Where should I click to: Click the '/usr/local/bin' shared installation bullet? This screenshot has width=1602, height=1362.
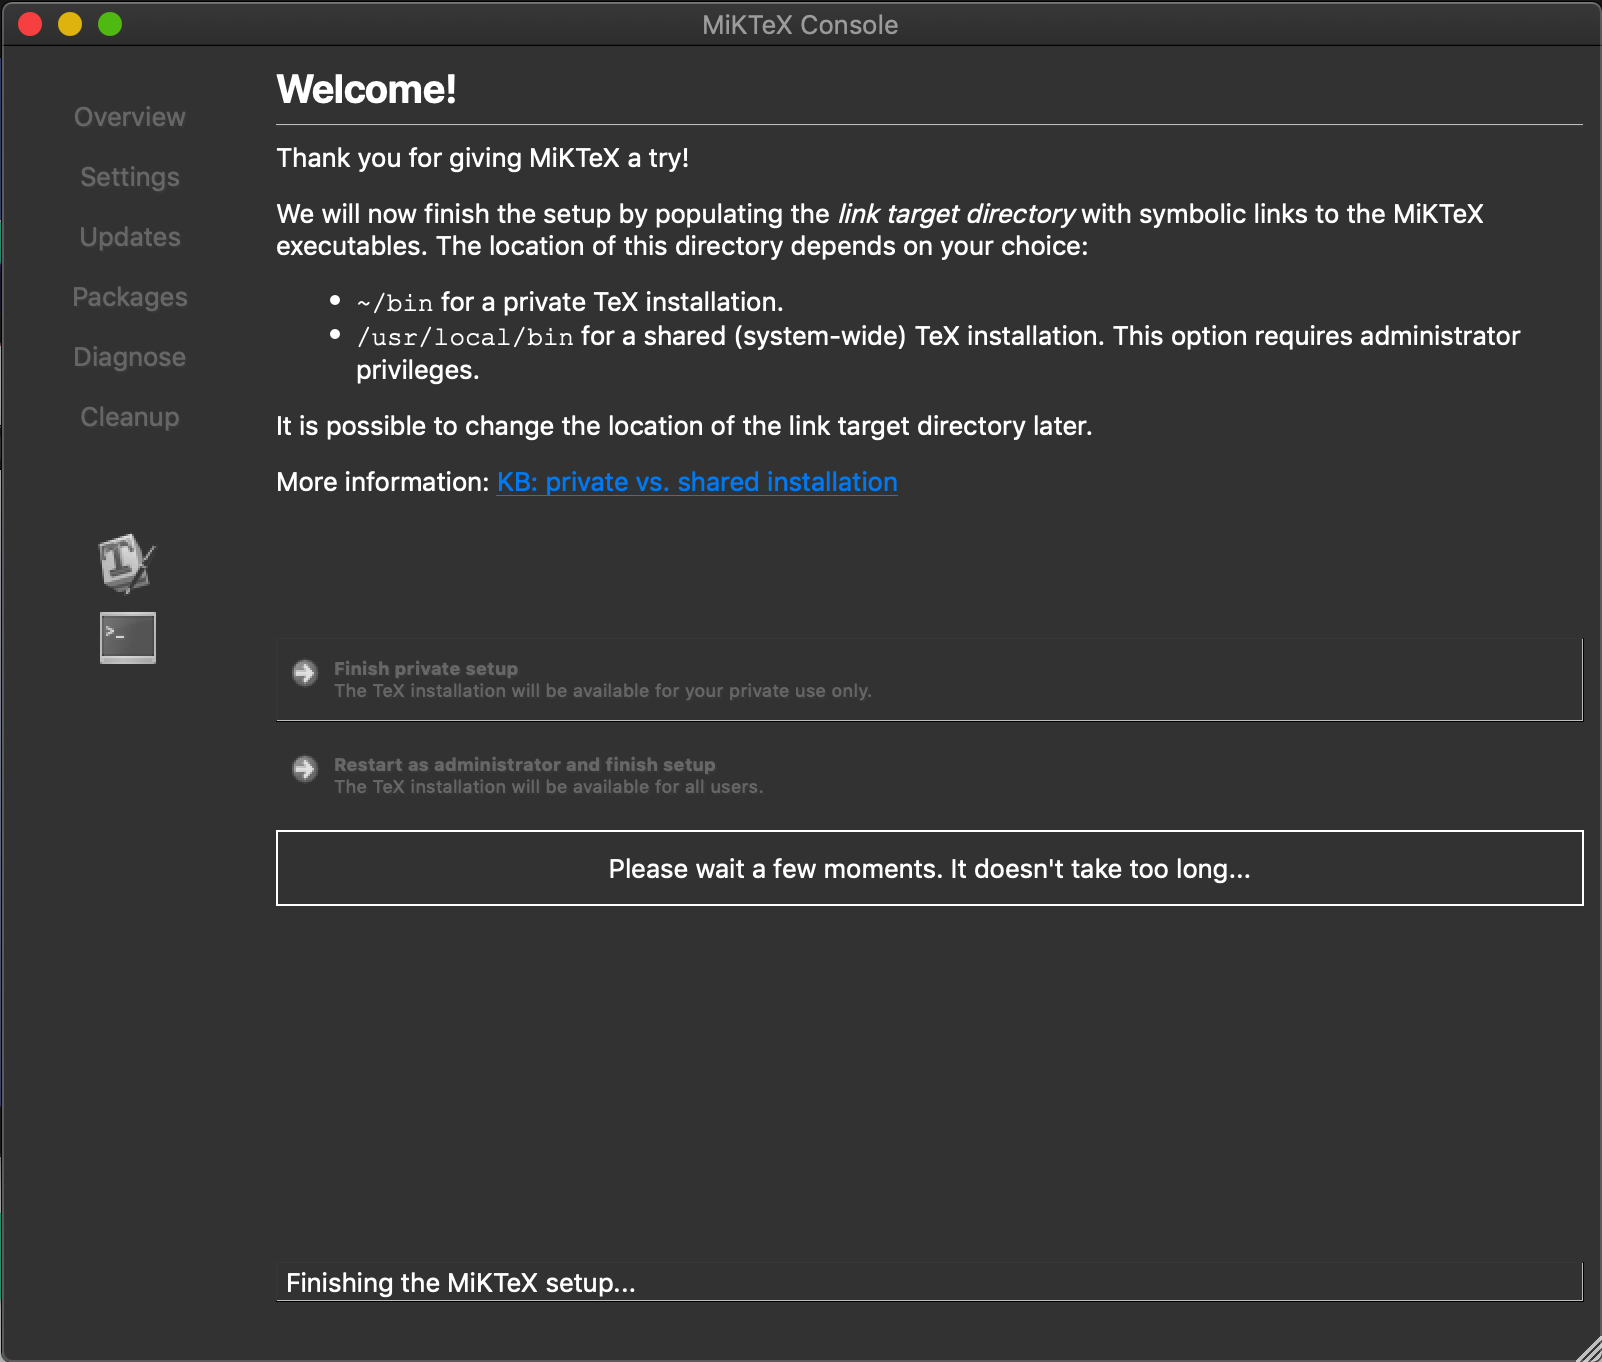[x=938, y=352]
